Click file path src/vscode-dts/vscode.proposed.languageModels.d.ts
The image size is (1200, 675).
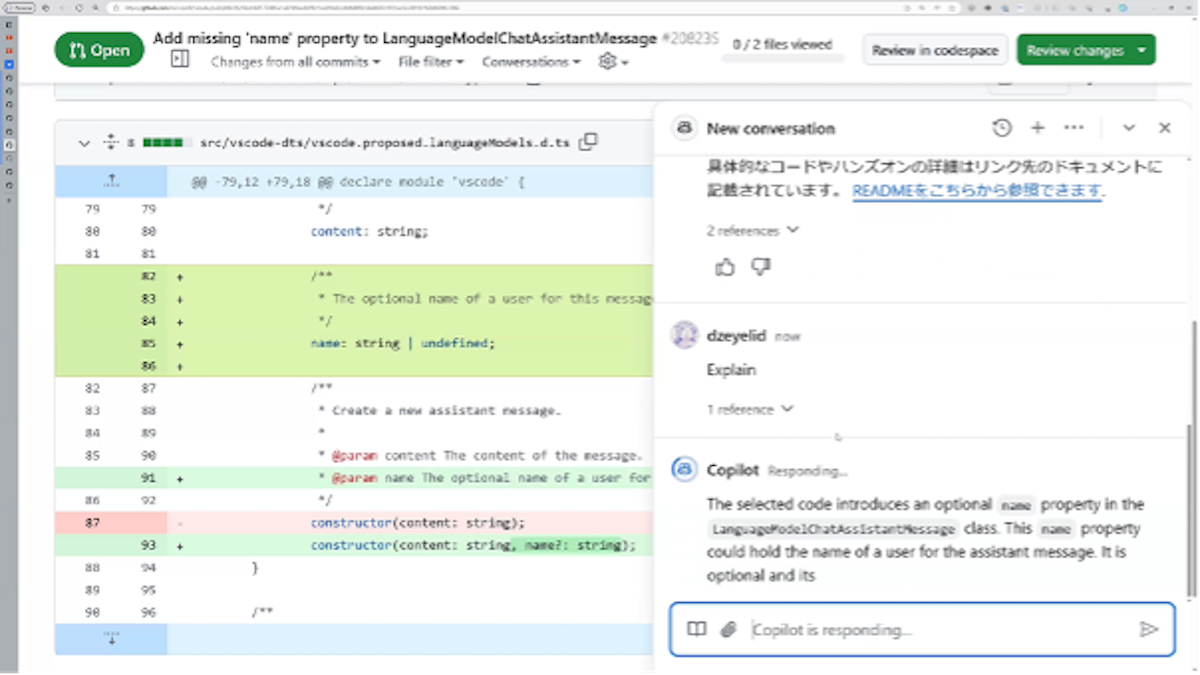pyautogui.click(x=383, y=143)
